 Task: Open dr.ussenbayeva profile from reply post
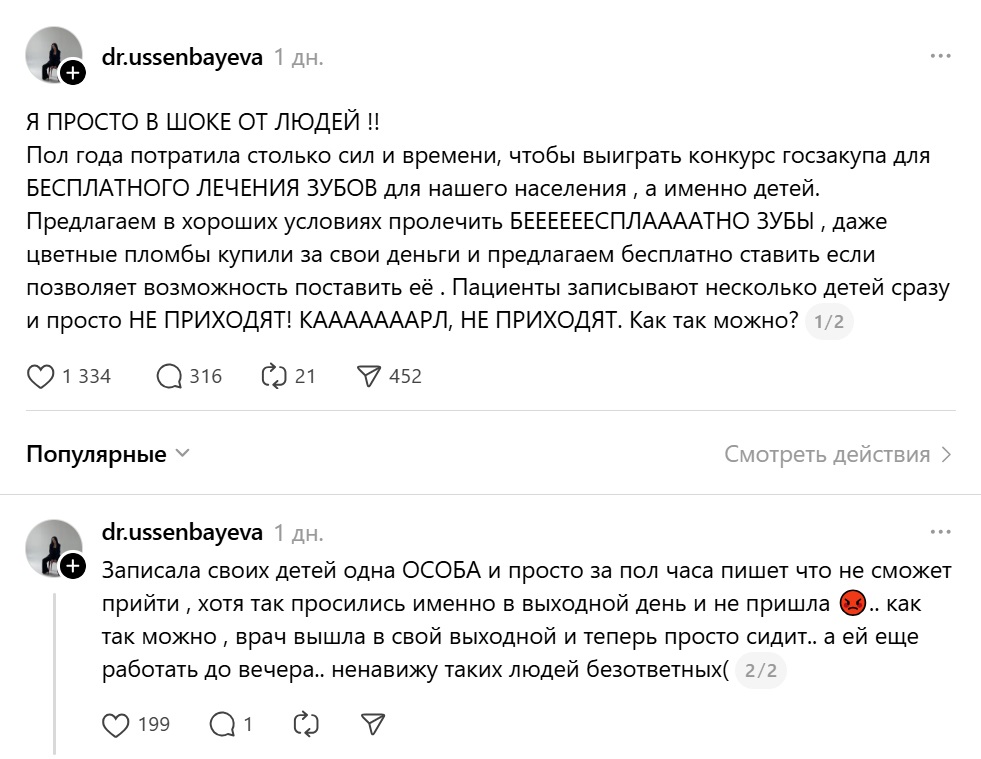click(182, 531)
